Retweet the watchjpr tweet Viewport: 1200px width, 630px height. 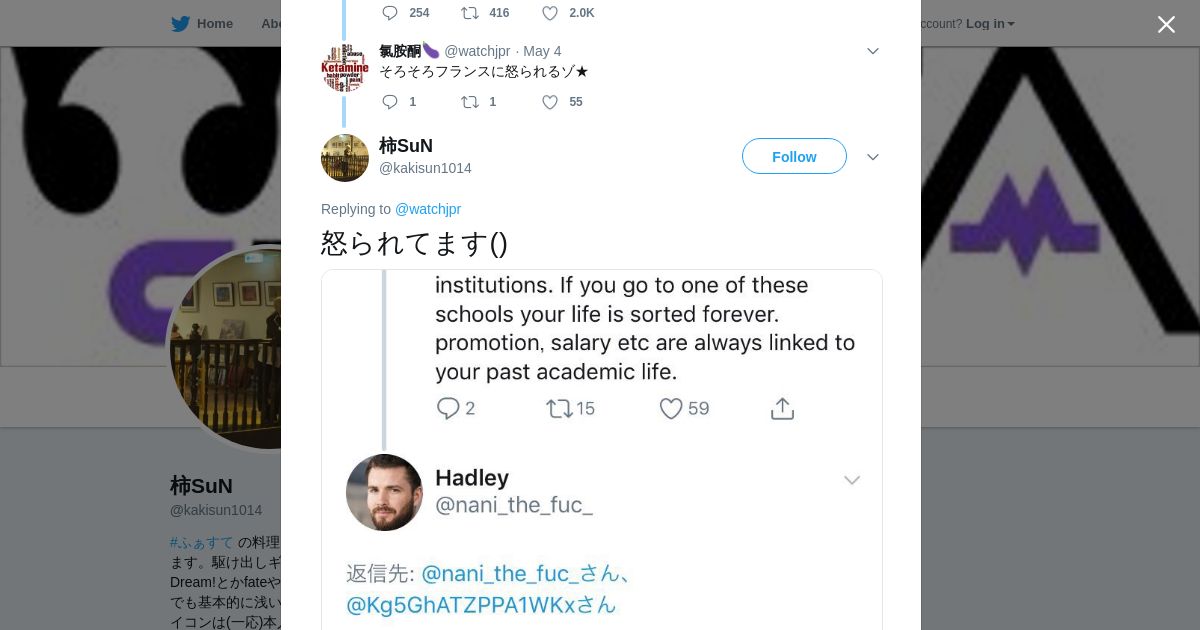point(470,102)
